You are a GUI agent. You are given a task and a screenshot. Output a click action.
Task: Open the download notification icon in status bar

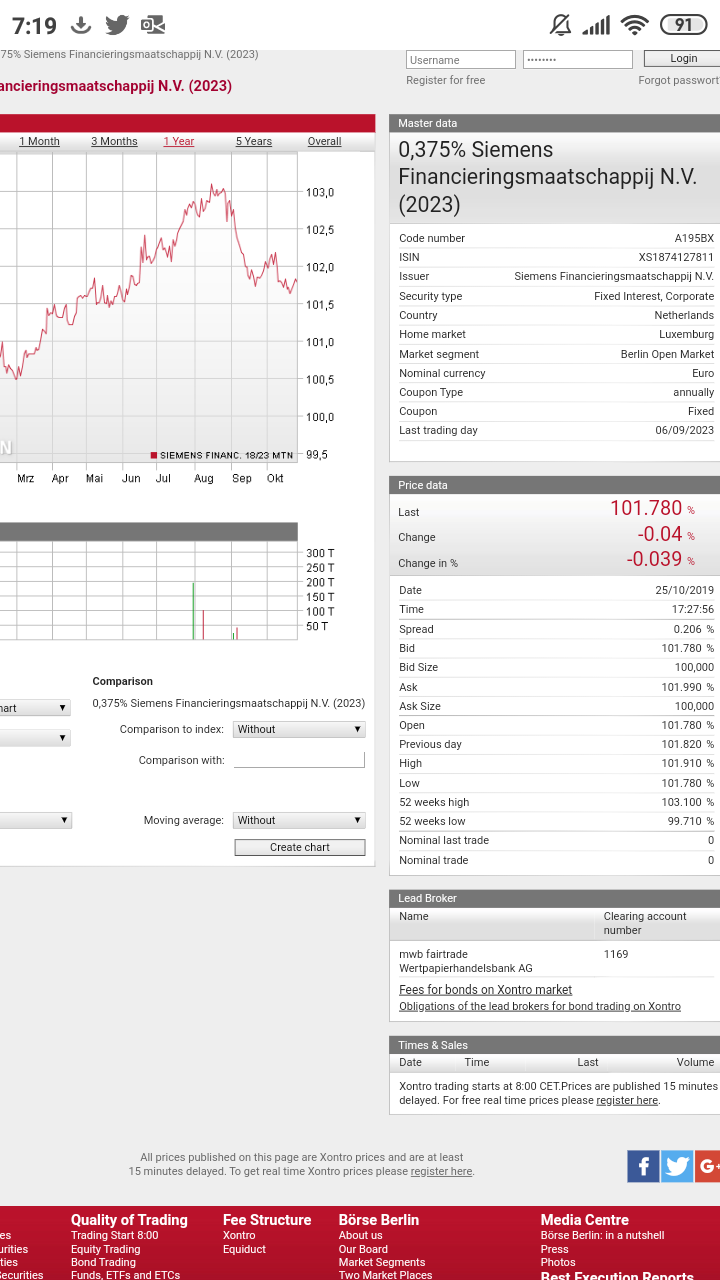82,25
